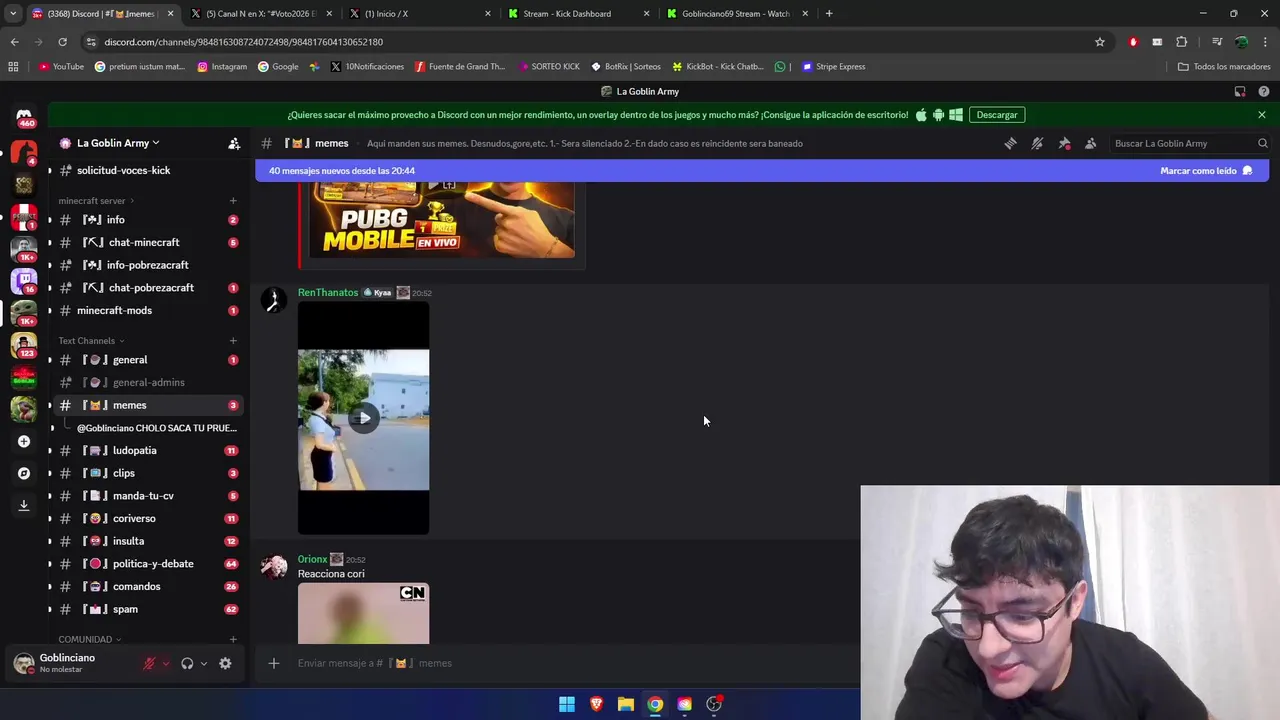The width and height of the screenshot is (1280, 720).
Task: Add a server with the plus icon
Action: [x=24, y=441]
